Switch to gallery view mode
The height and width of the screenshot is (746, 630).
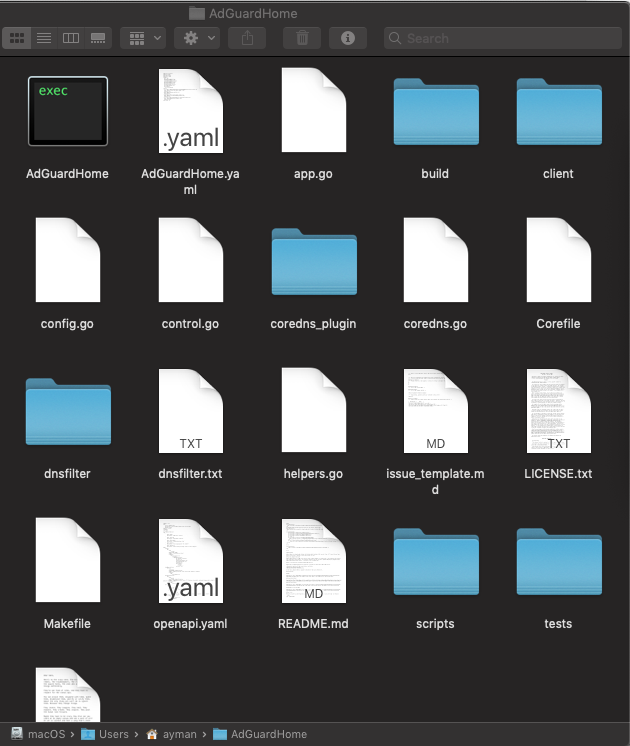point(98,38)
